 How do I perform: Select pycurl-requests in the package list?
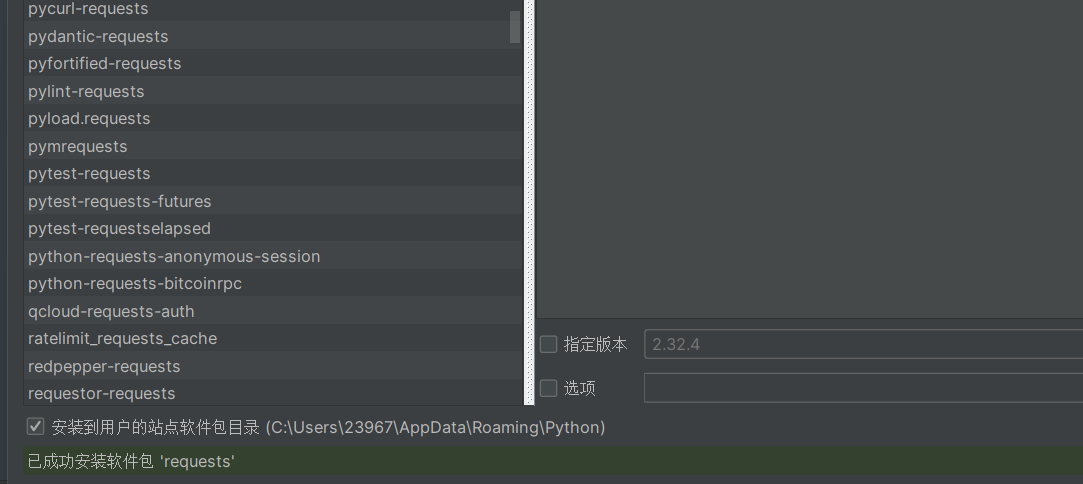pos(273,10)
